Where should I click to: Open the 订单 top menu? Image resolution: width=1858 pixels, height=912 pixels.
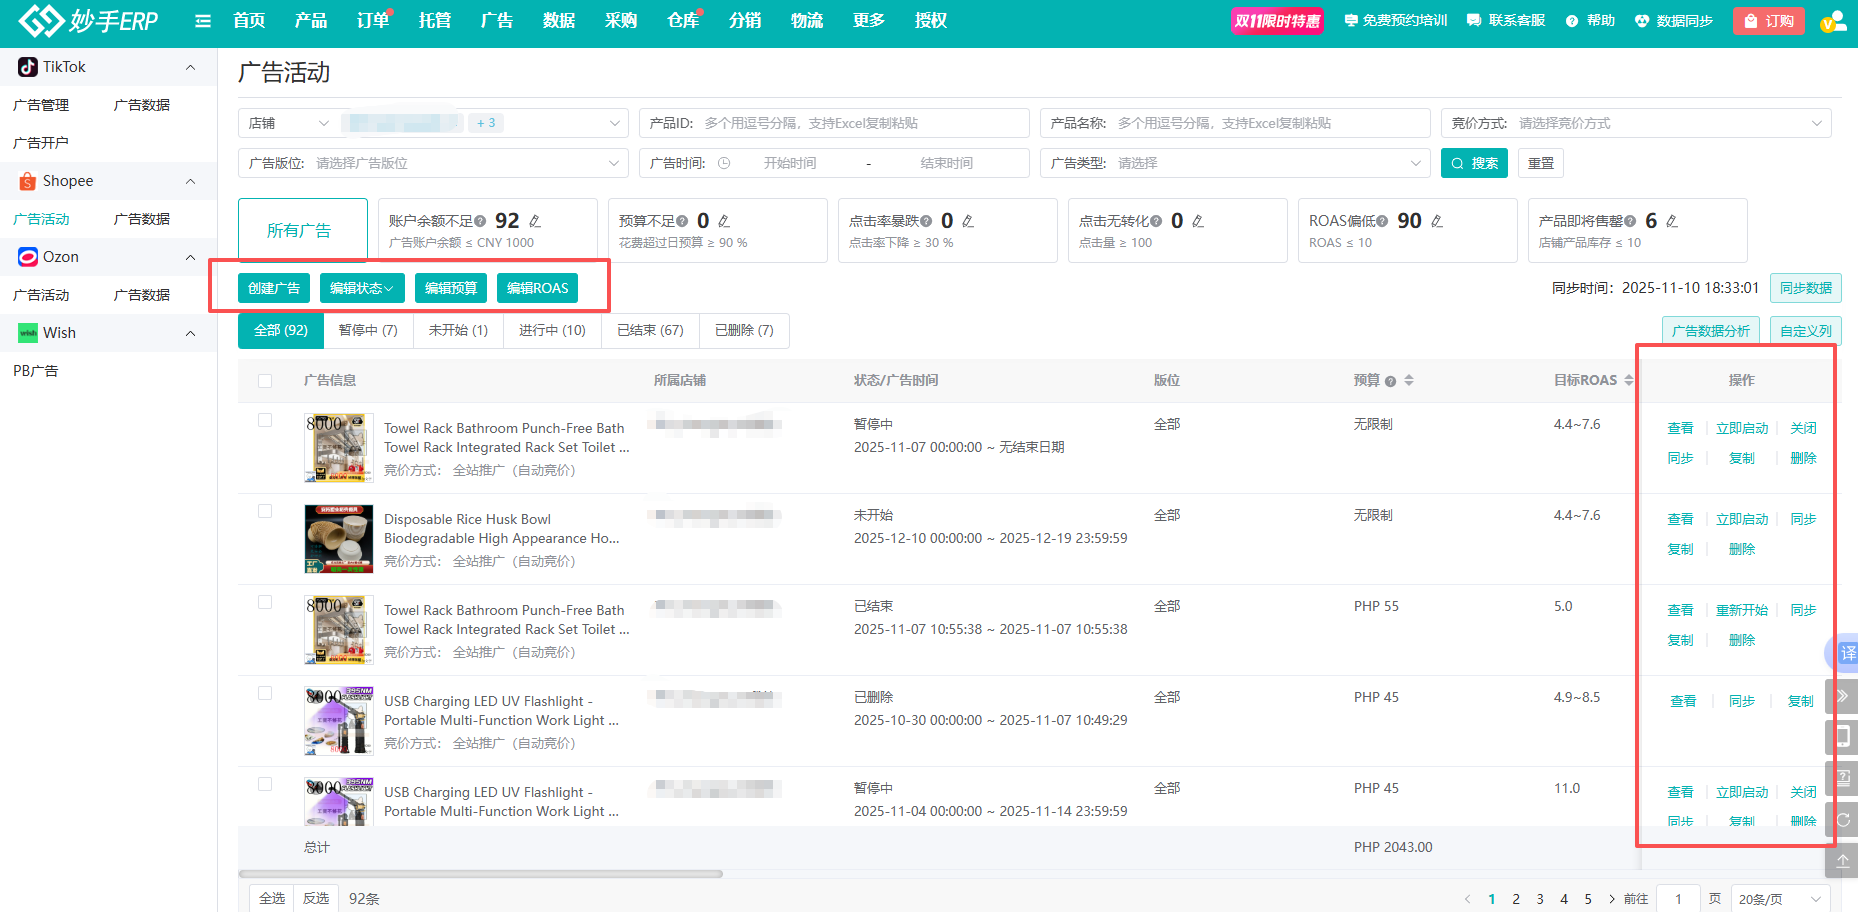tap(373, 21)
